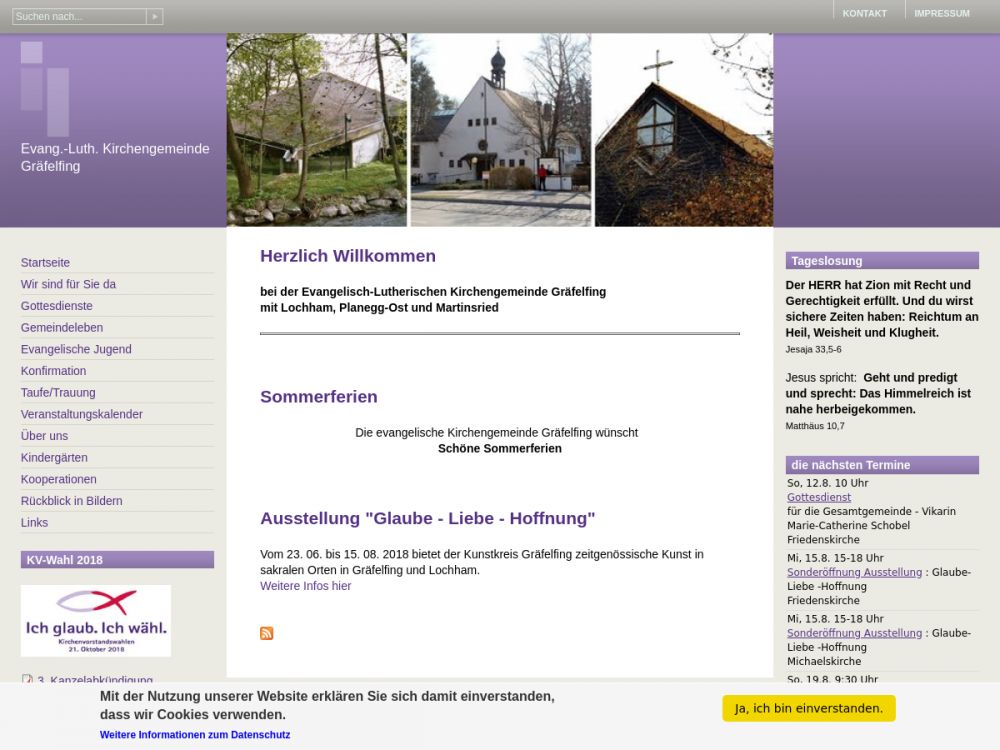Image resolution: width=1000 pixels, height=750 pixels.
Task: Open the Kontakt page
Action: click(x=864, y=14)
